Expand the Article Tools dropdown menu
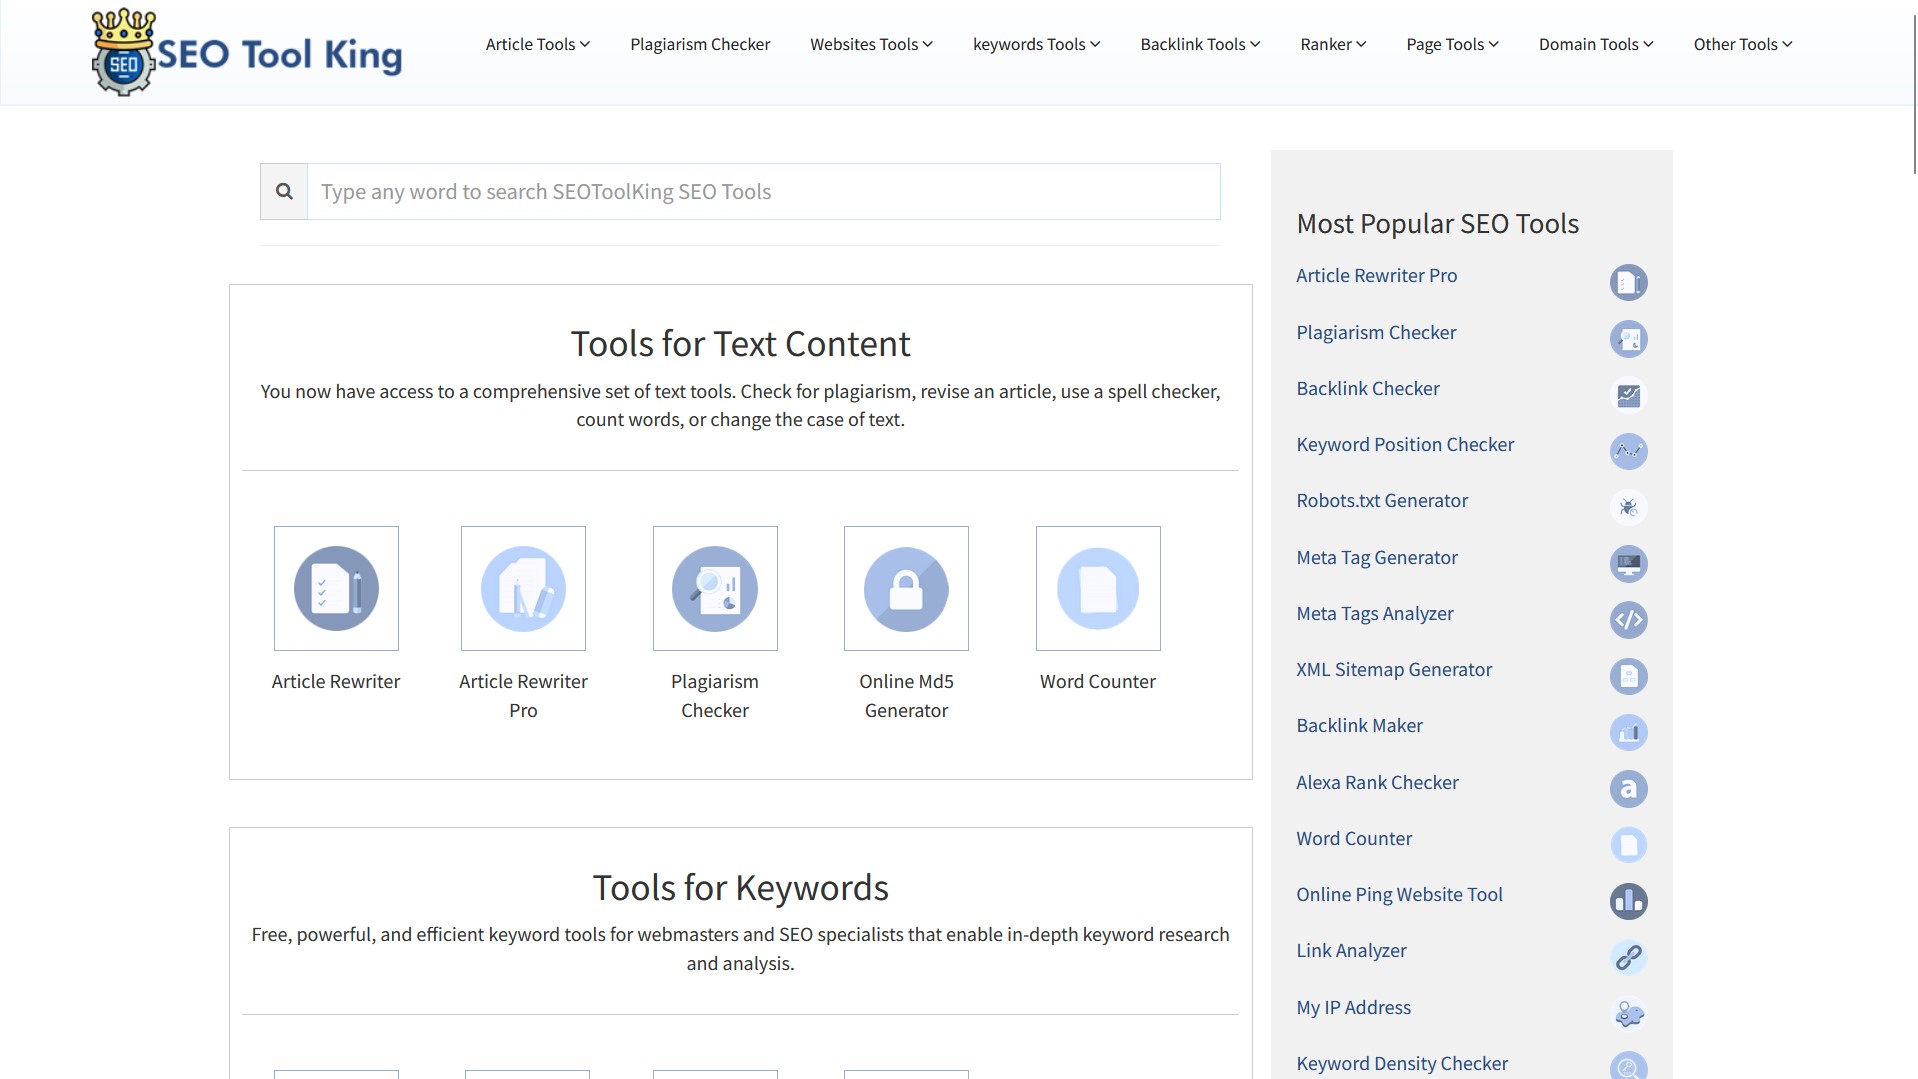 coord(537,44)
